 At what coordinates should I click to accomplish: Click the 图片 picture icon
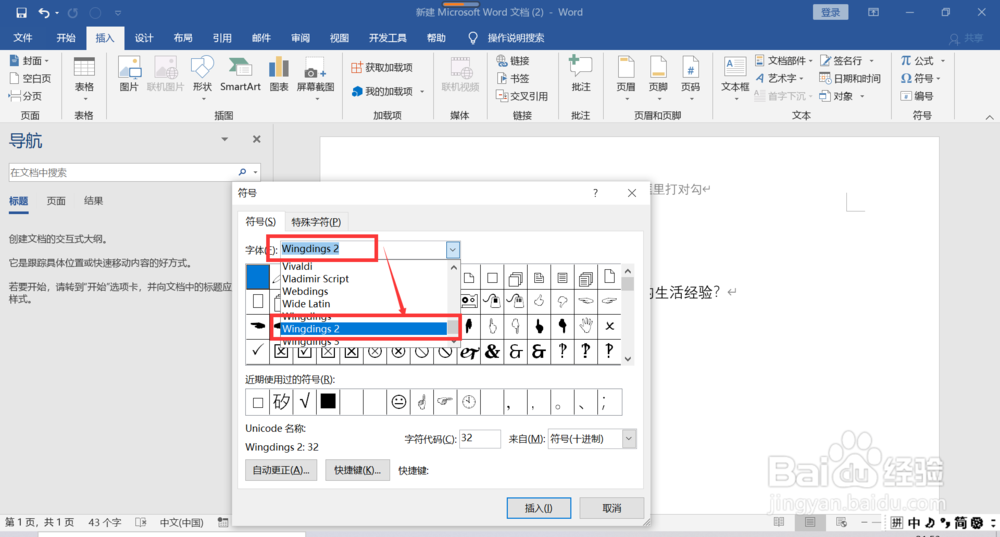pyautogui.click(x=129, y=75)
